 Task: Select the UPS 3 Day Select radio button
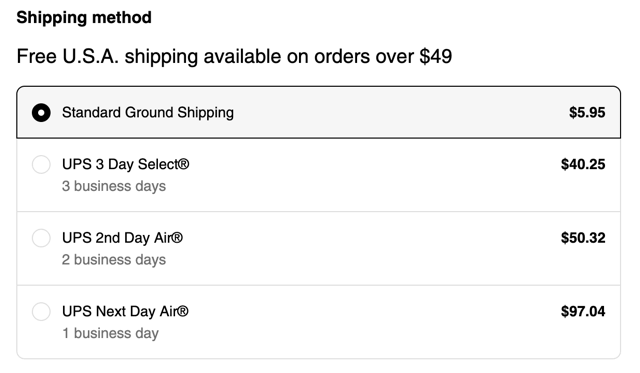coord(41,164)
